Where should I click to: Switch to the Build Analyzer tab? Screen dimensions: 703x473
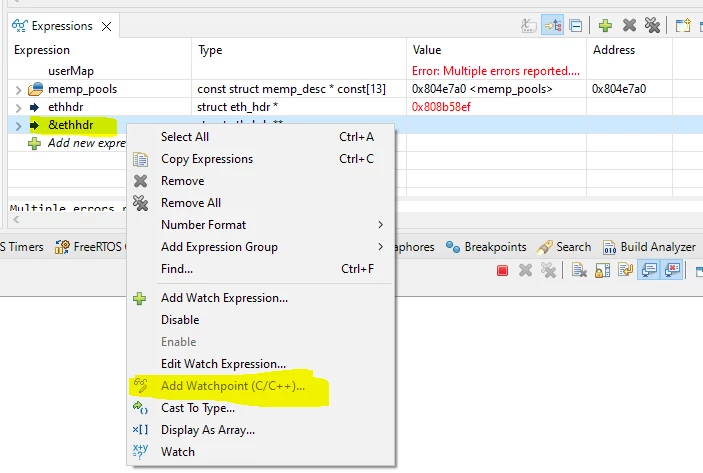(x=649, y=247)
